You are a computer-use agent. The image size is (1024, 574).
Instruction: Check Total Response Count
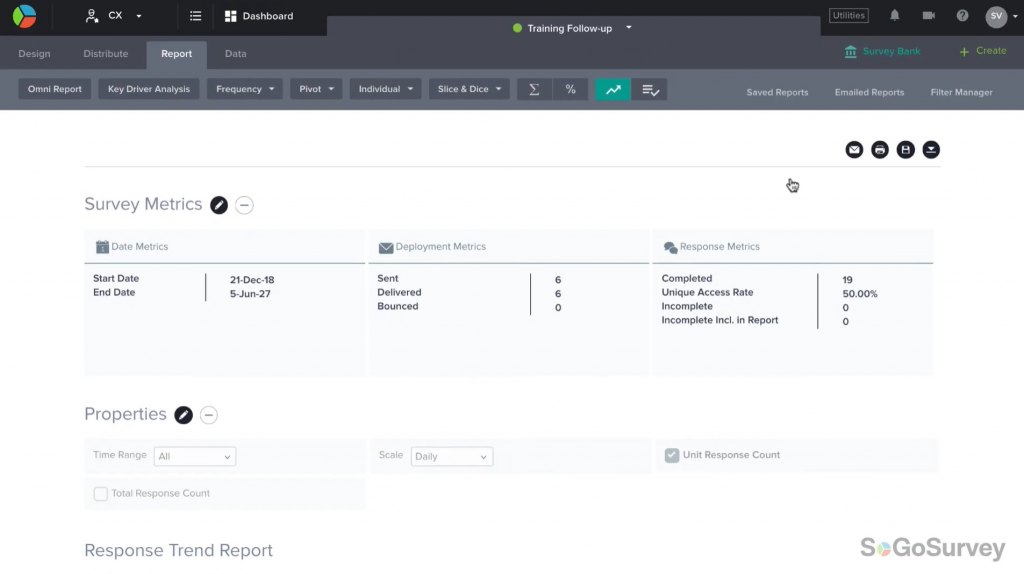(101, 494)
